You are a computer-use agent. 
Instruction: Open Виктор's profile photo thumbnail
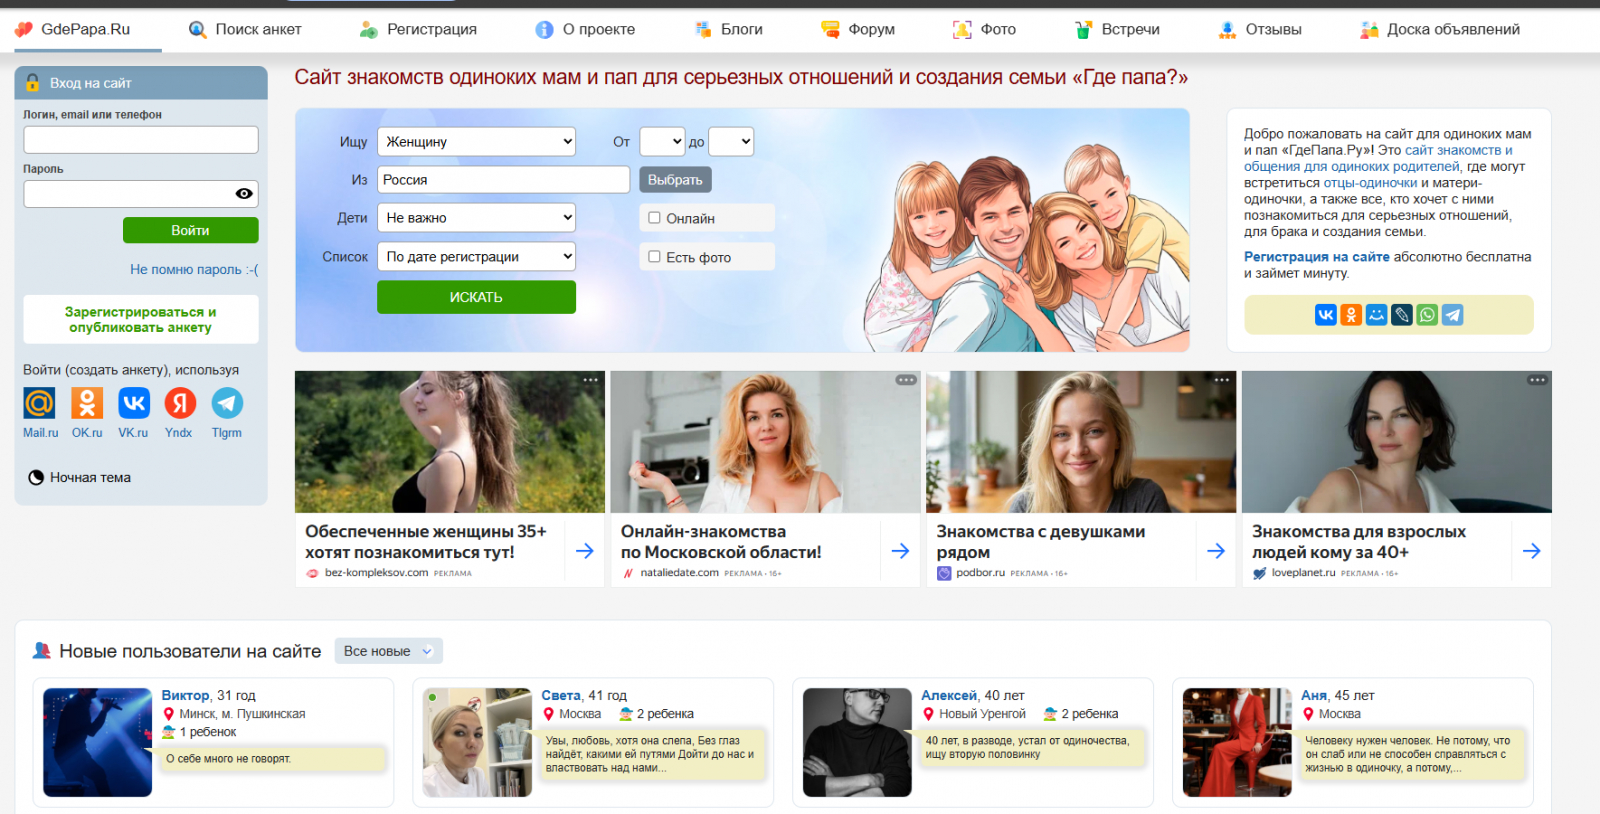point(98,742)
